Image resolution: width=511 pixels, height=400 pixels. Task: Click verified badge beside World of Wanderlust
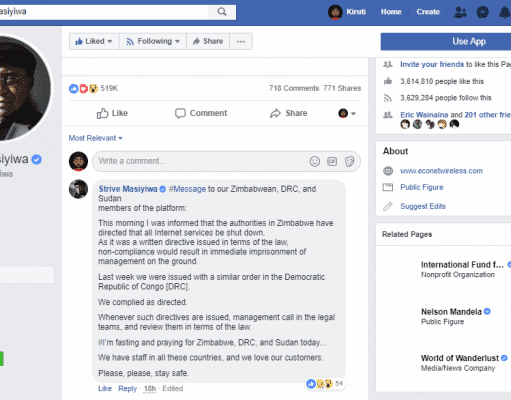click(504, 358)
